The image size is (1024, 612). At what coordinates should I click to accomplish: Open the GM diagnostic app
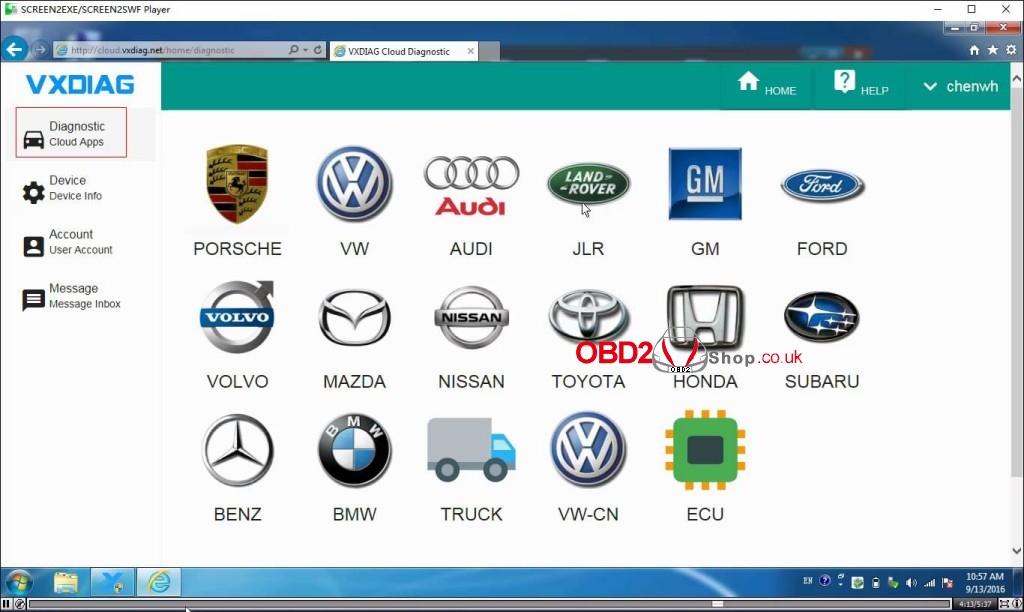click(705, 184)
